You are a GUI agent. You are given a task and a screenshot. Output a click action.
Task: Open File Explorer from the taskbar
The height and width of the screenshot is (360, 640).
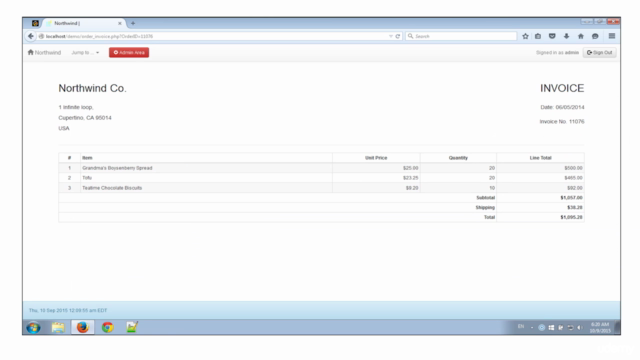(x=58, y=327)
